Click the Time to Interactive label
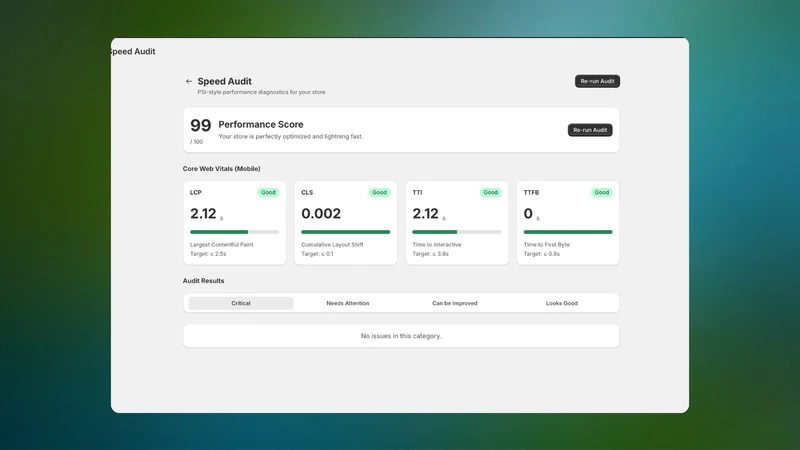800x450 pixels. [437, 245]
